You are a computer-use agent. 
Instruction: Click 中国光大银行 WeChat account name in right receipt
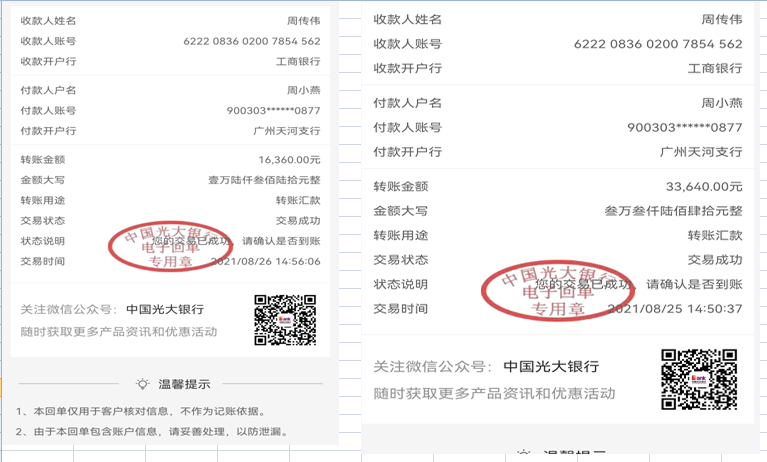(552, 366)
